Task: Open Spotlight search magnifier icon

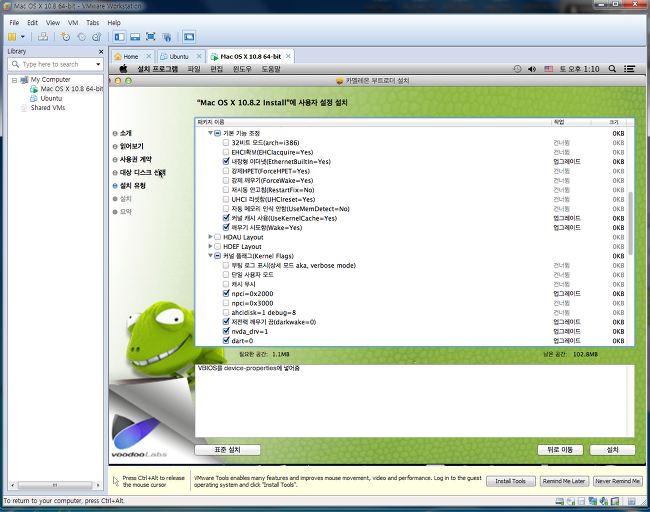Action: tap(612, 69)
